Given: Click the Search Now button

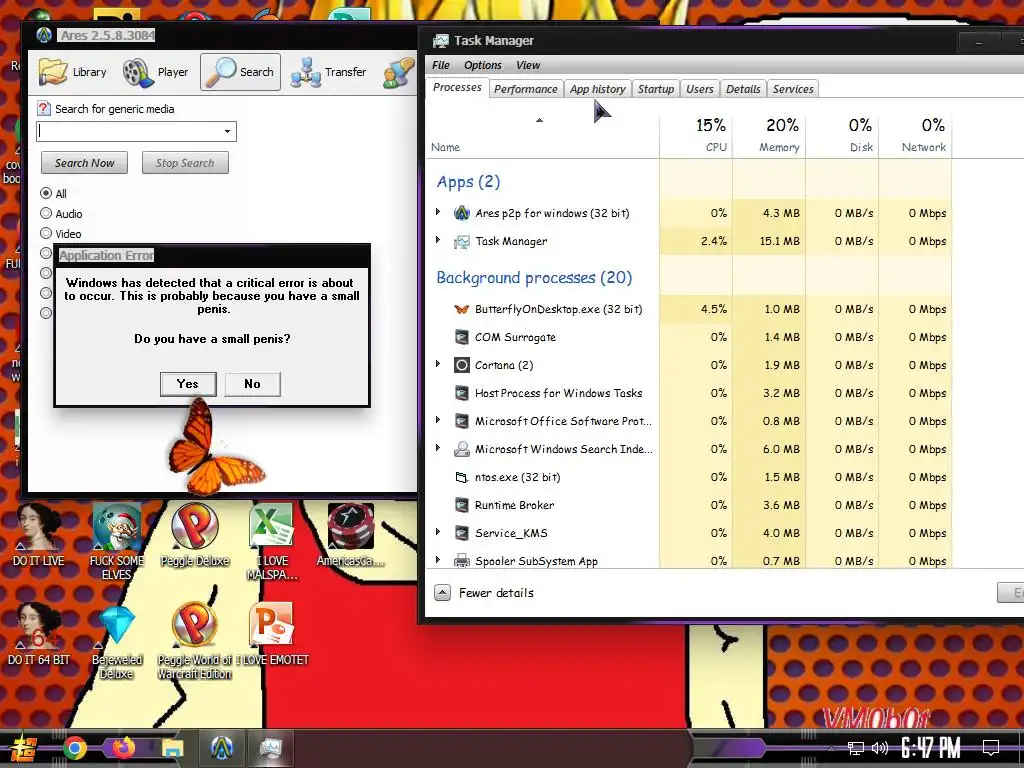Looking at the screenshot, I should point(84,163).
